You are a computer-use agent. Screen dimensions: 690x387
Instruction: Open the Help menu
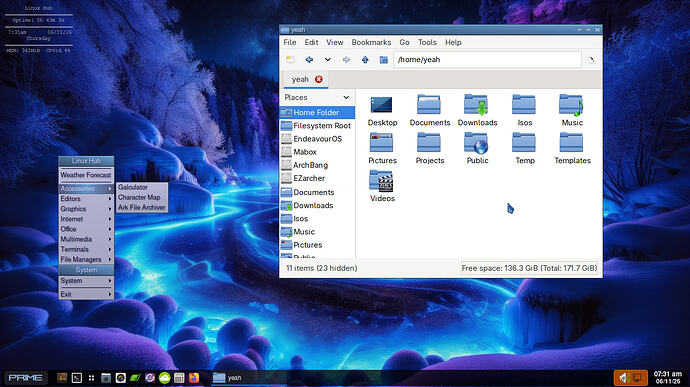[453, 42]
